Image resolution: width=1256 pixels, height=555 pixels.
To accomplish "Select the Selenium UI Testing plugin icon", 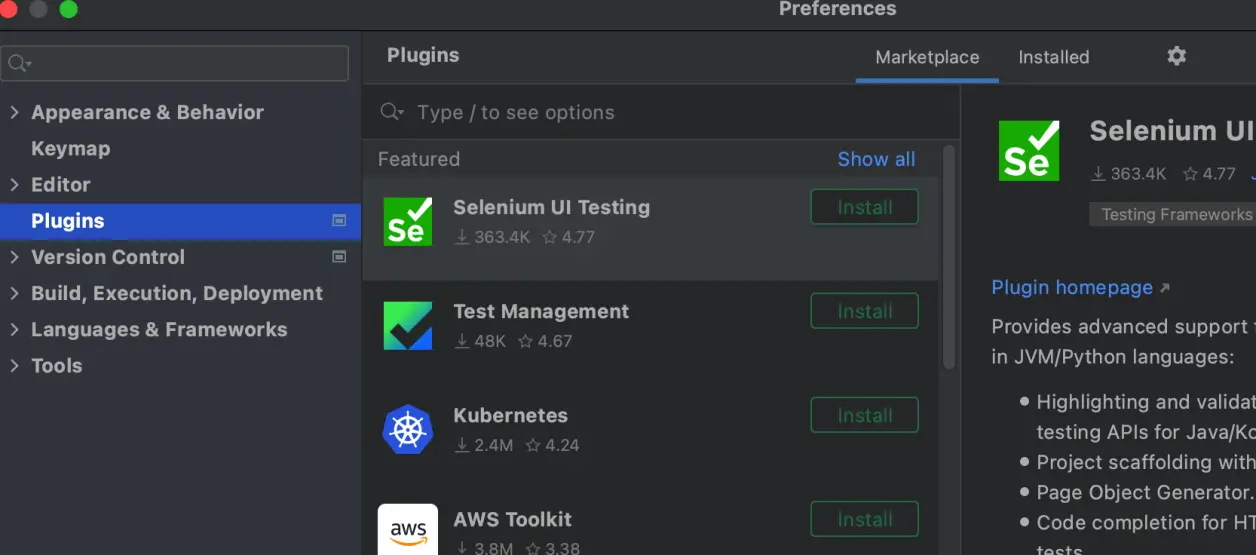I will tap(408, 221).
